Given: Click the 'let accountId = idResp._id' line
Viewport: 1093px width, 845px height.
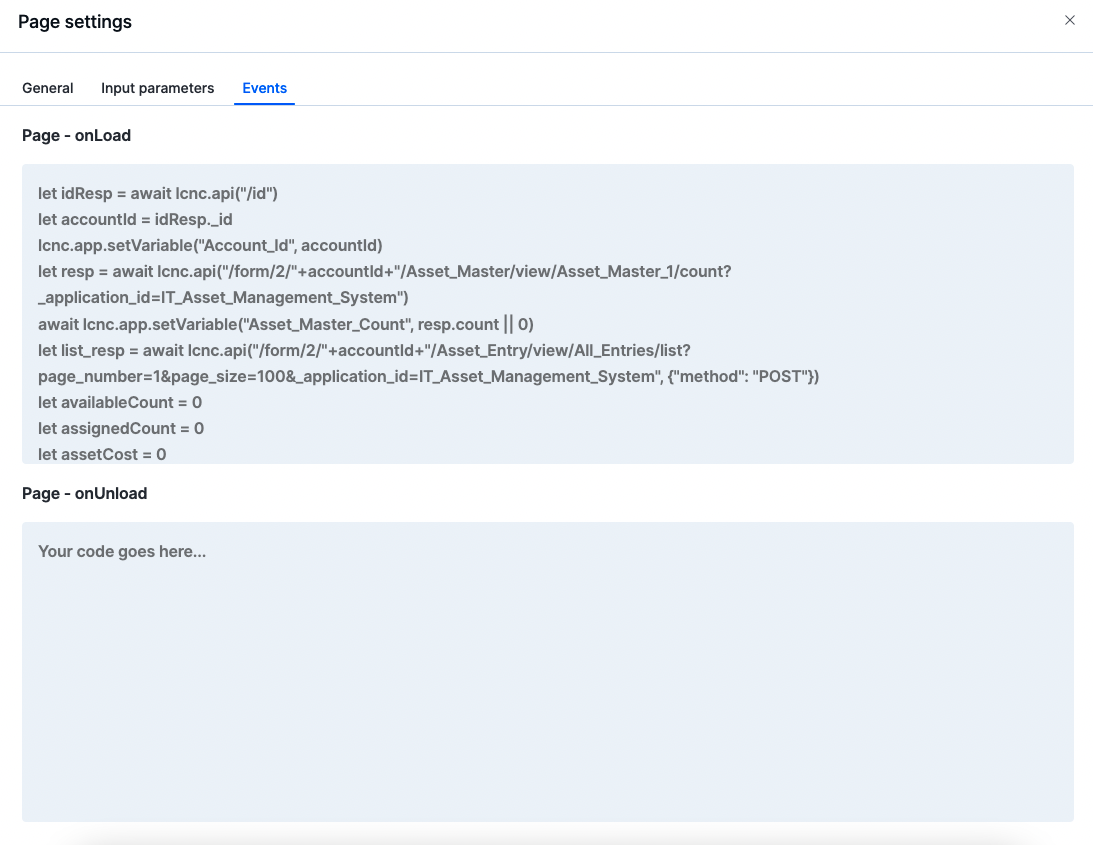Looking at the screenshot, I should click(x=135, y=220).
